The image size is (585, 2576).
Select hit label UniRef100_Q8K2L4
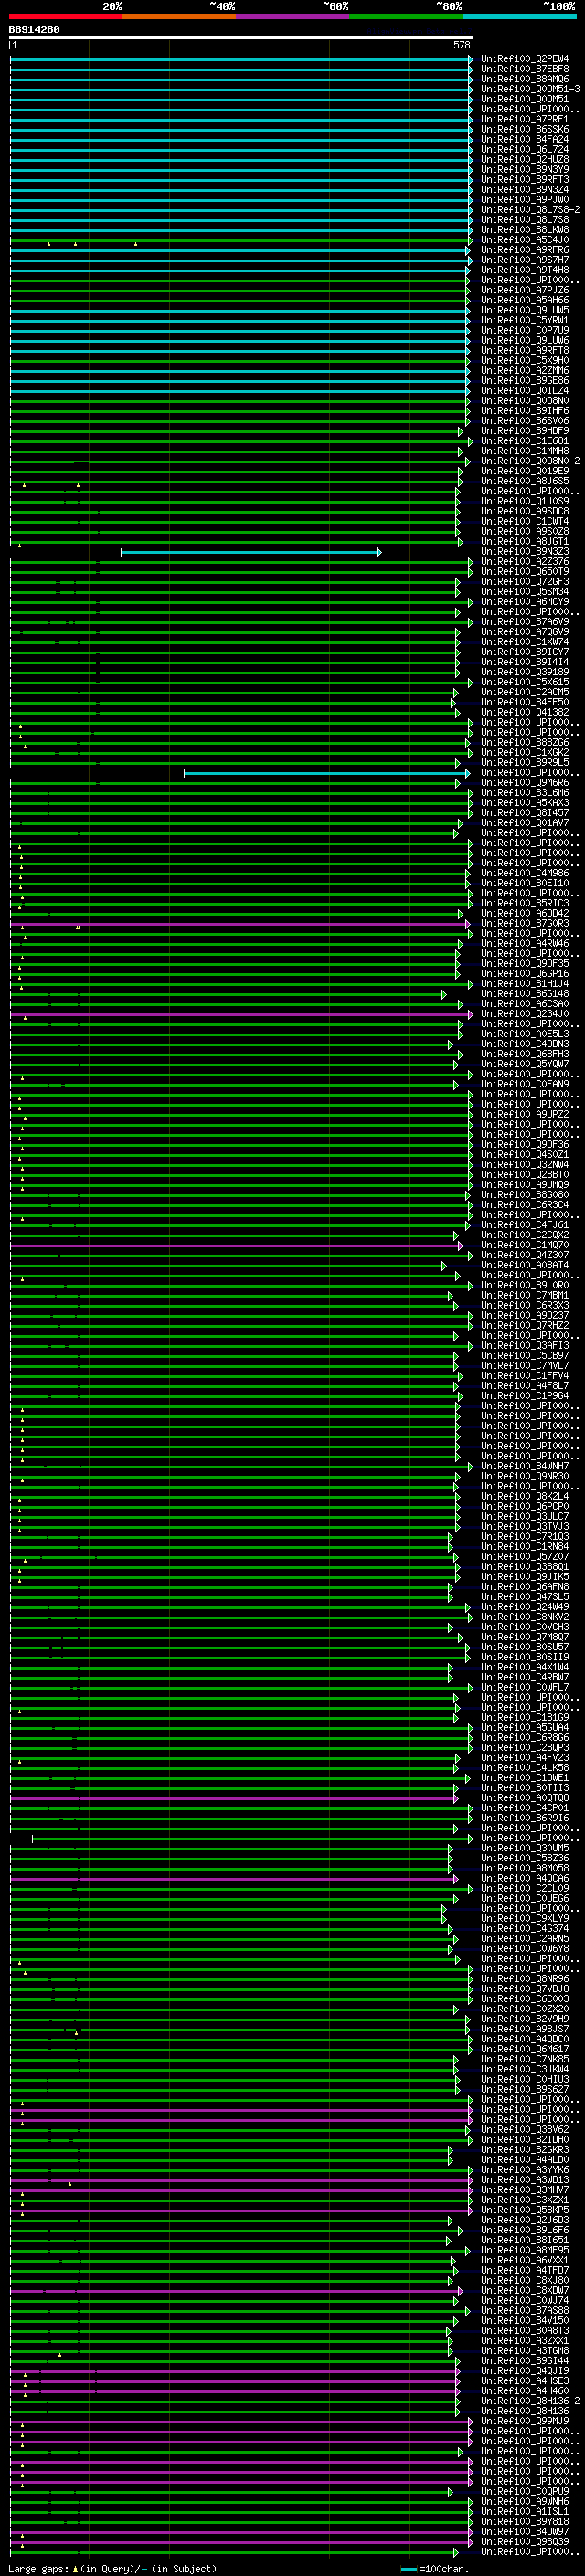click(525, 1497)
